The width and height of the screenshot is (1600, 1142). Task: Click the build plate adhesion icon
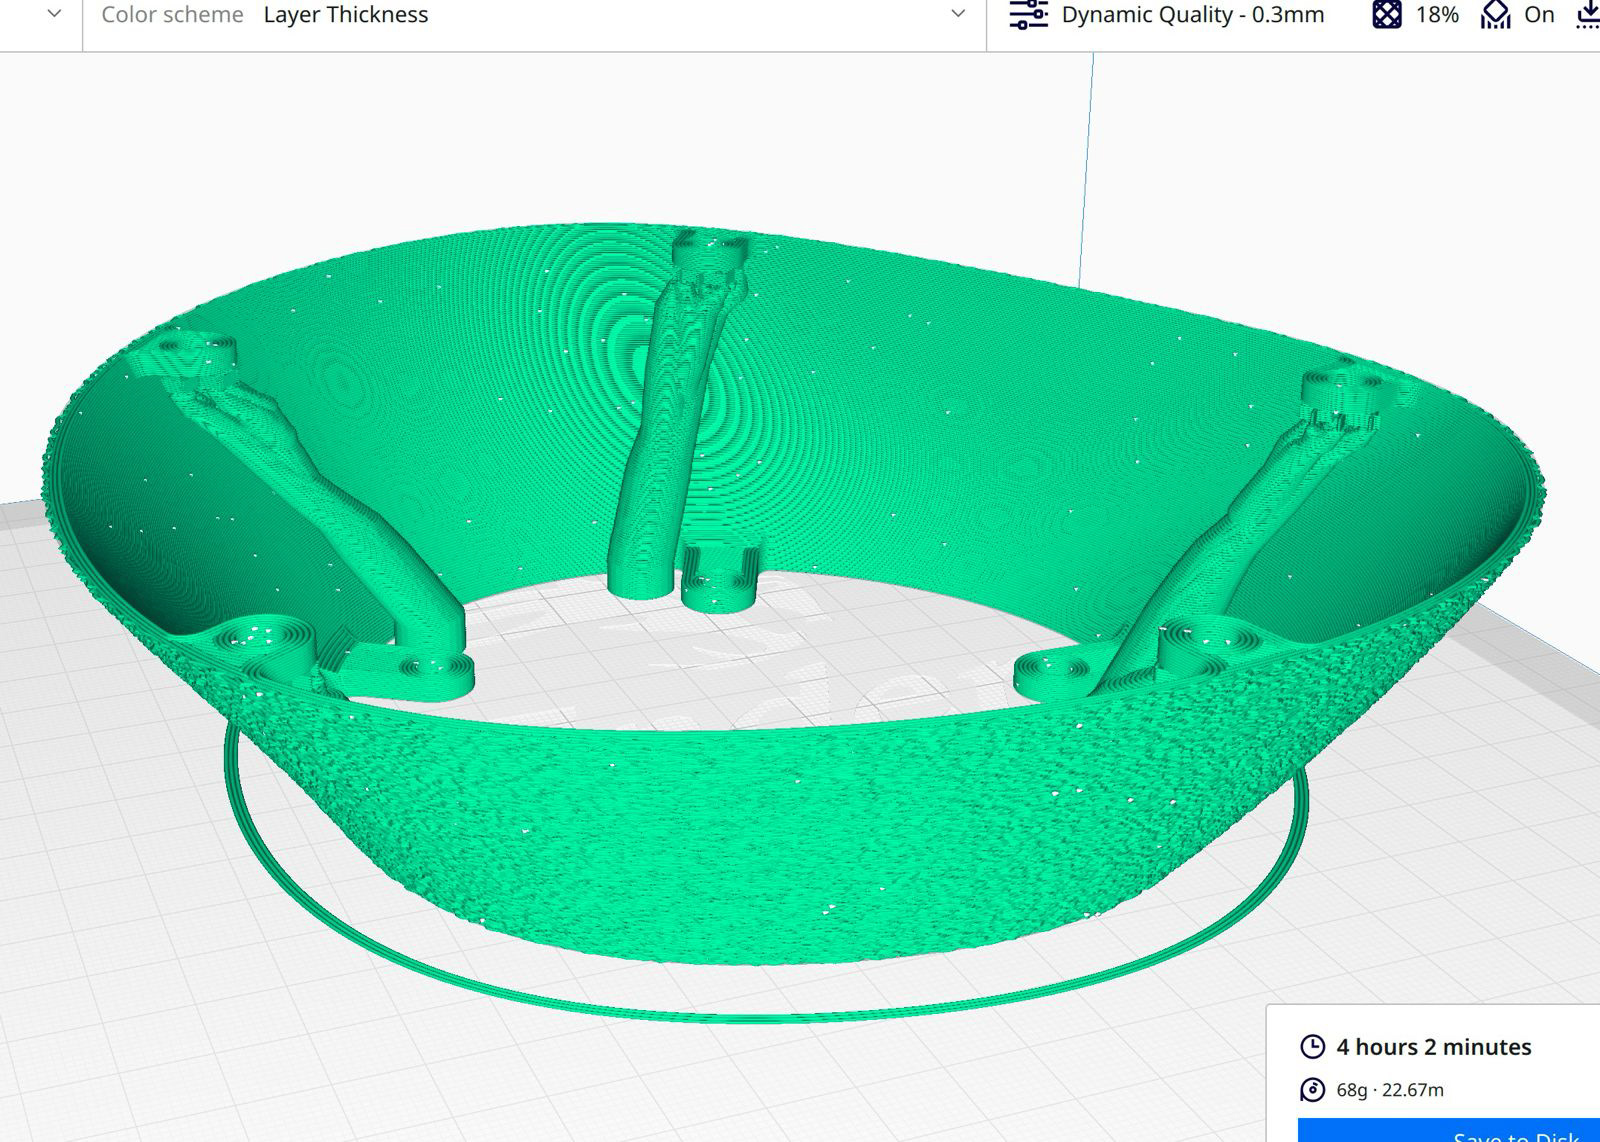pos(1588,15)
